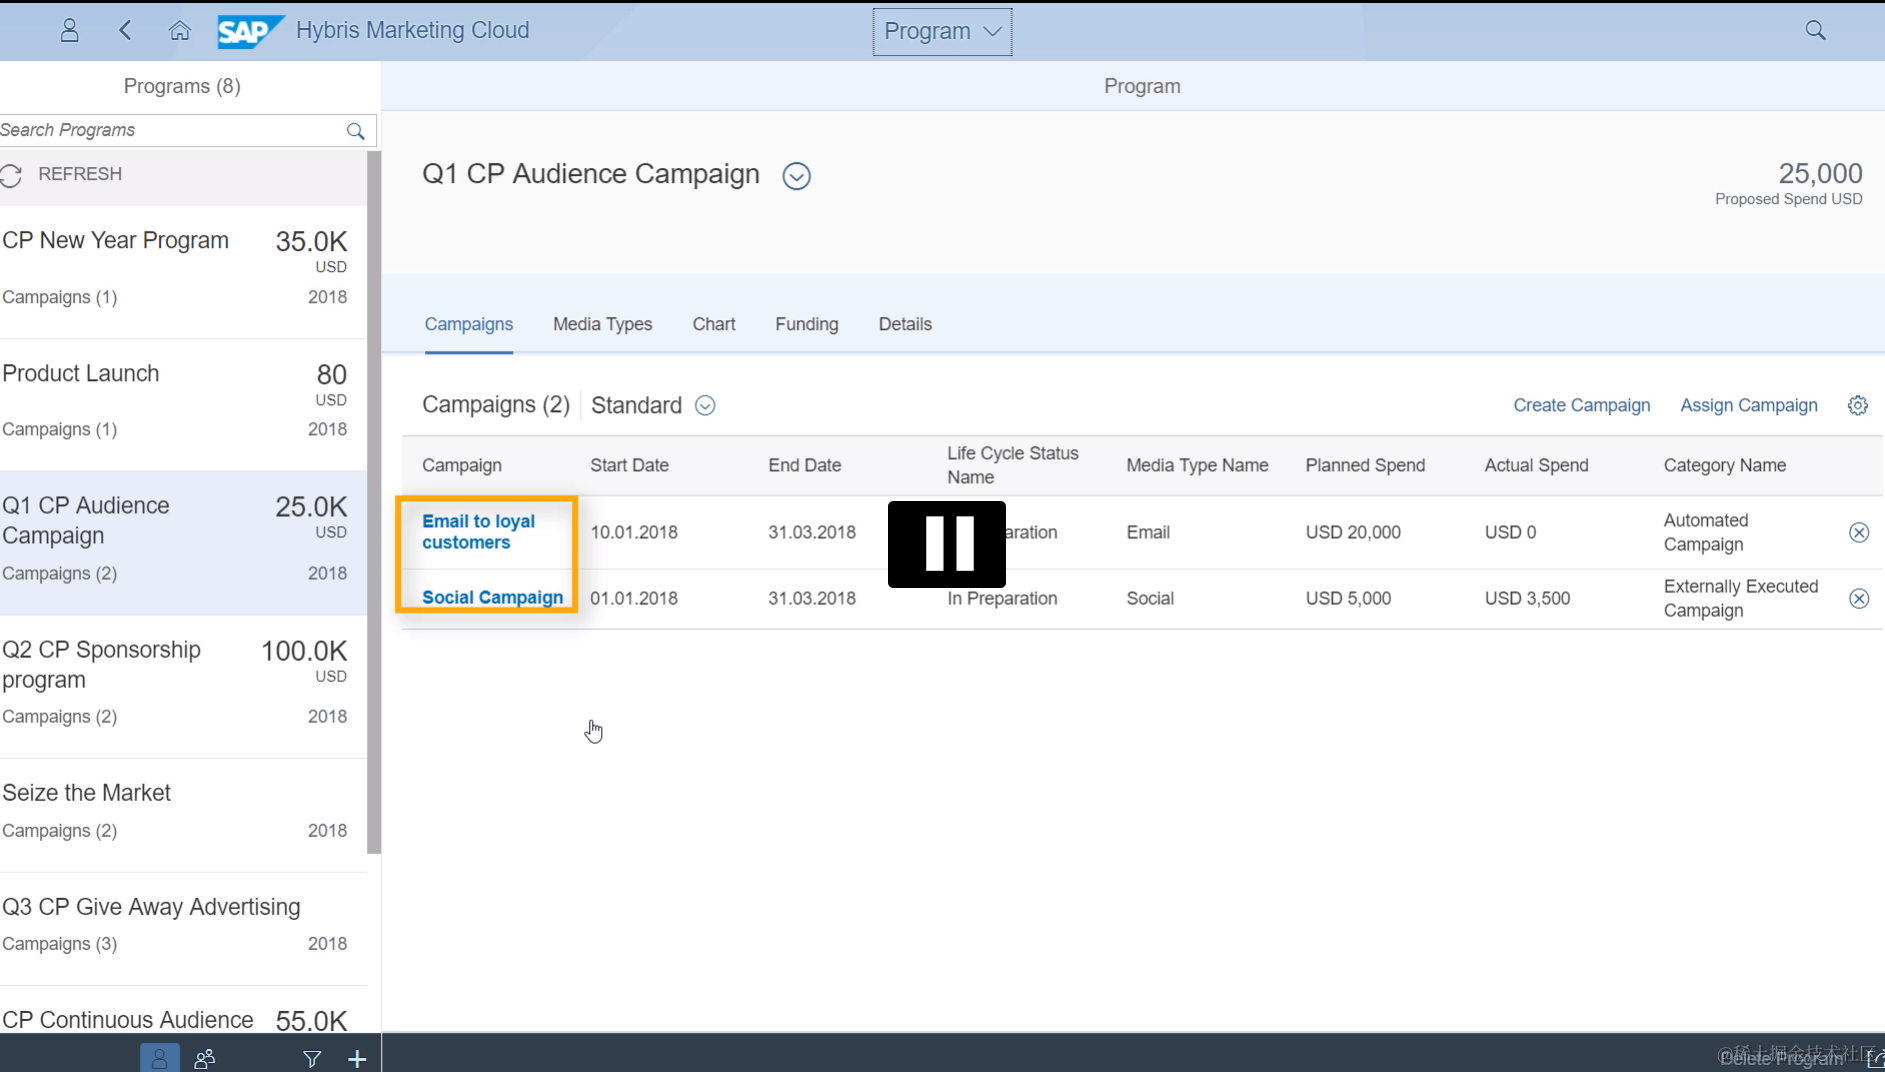Click the 25,000 Proposed Spend value

click(x=1820, y=173)
